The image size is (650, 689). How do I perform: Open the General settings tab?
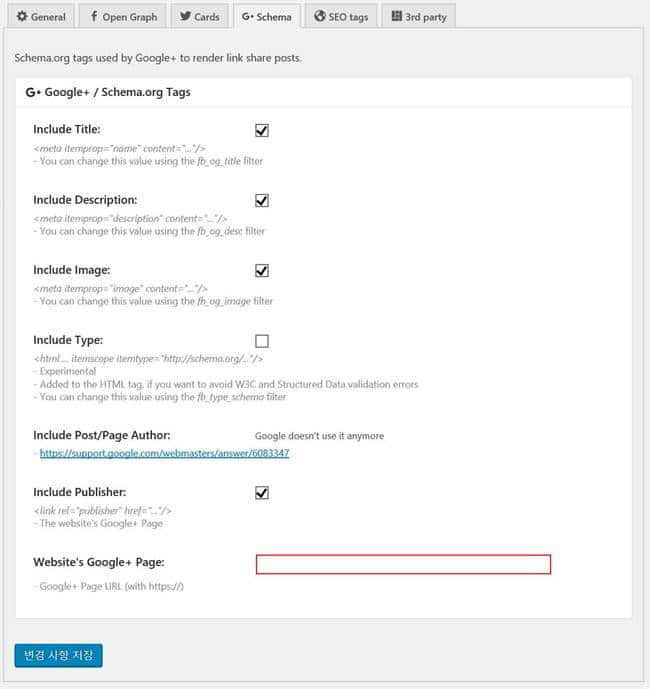click(41, 16)
